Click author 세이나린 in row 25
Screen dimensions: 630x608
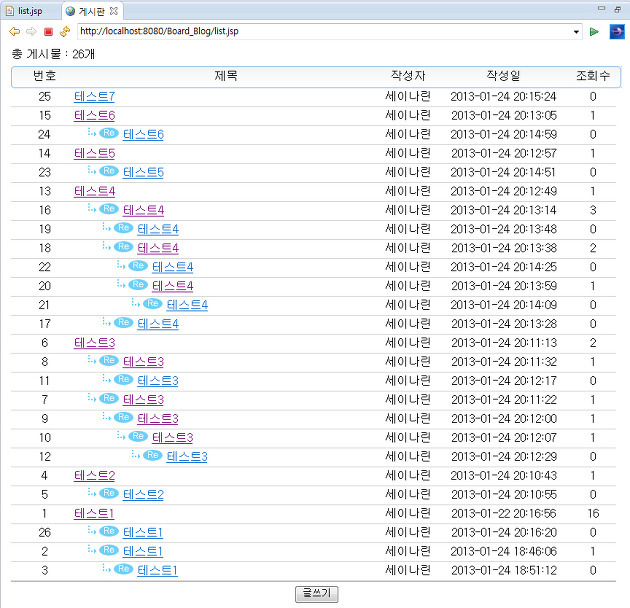pyautogui.click(x=408, y=96)
